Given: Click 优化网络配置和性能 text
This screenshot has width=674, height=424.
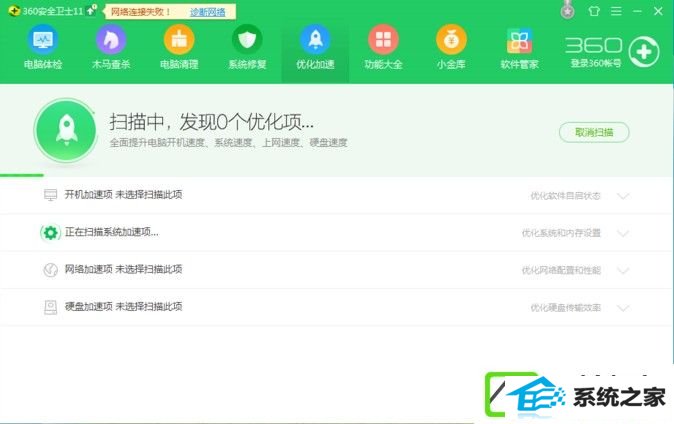Looking at the screenshot, I should click(561, 270).
